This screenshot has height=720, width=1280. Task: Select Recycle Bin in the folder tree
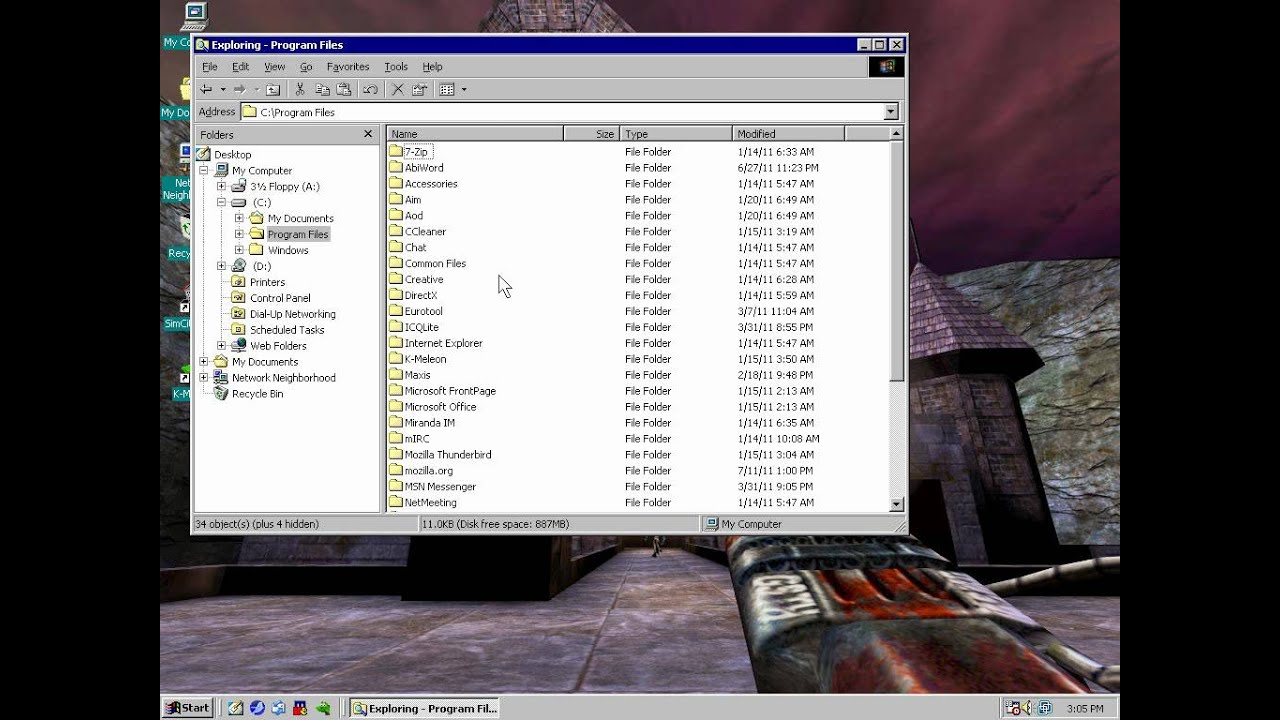pyautogui.click(x=257, y=394)
